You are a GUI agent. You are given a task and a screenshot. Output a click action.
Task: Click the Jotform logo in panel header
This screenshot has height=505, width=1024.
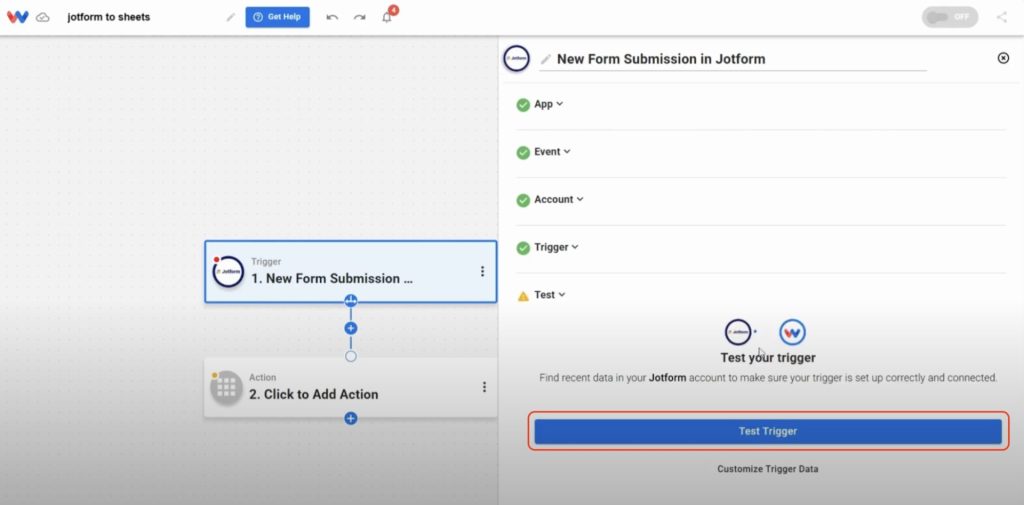tap(517, 58)
